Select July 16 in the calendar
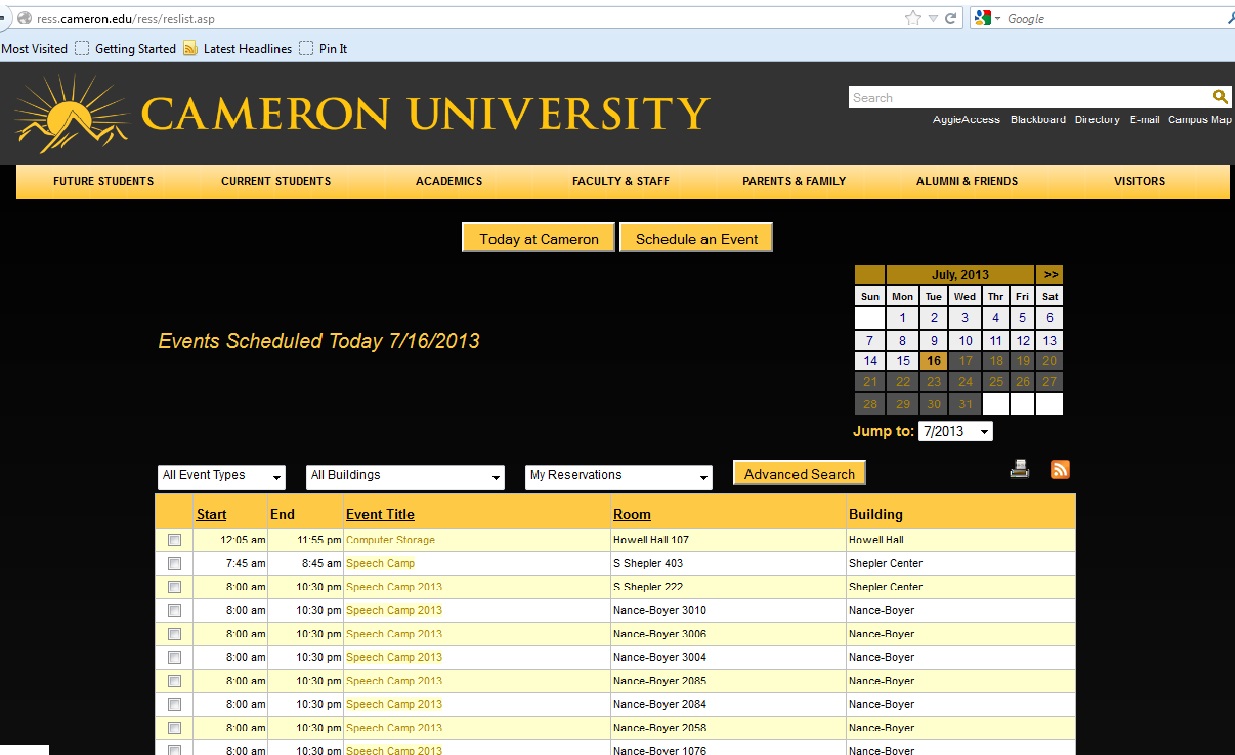The image size is (1235, 755). click(x=934, y=361)
